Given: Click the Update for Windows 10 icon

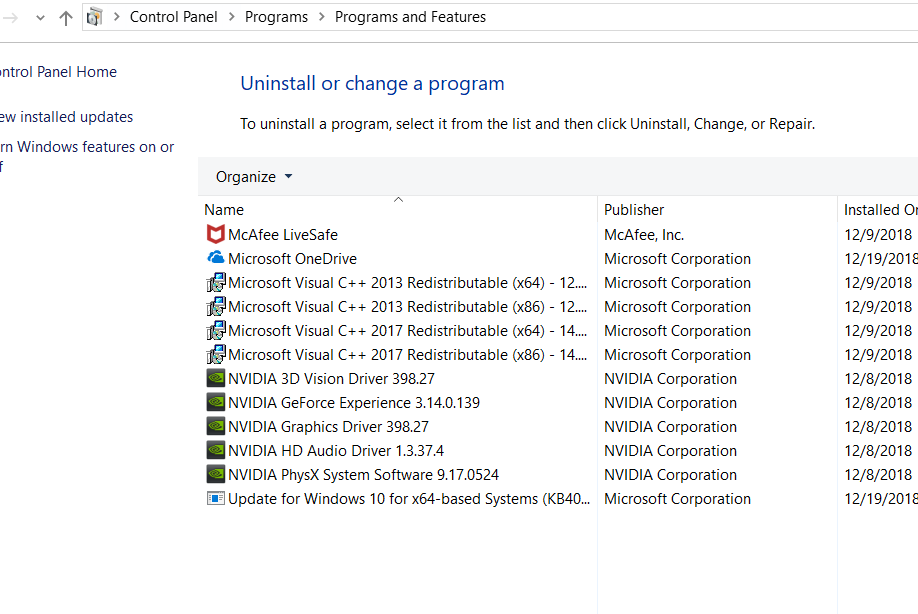Looking at the screenshot, I should coord(215,498).
